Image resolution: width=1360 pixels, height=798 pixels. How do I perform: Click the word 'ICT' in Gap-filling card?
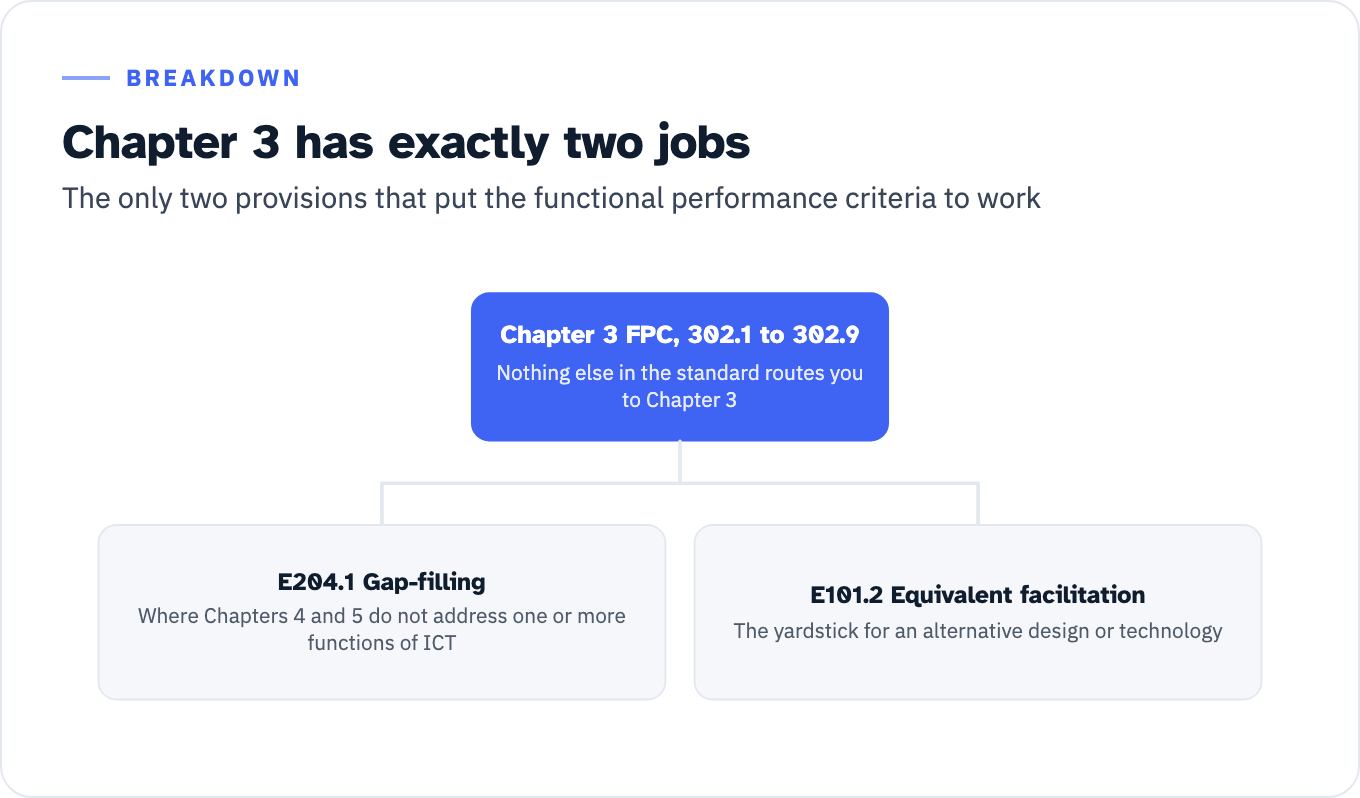pyautogui.click(x=438, y=643)
